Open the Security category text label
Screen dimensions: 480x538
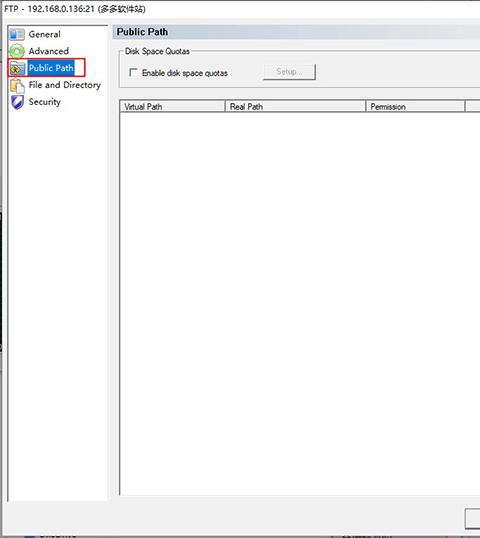coord(45,102)
